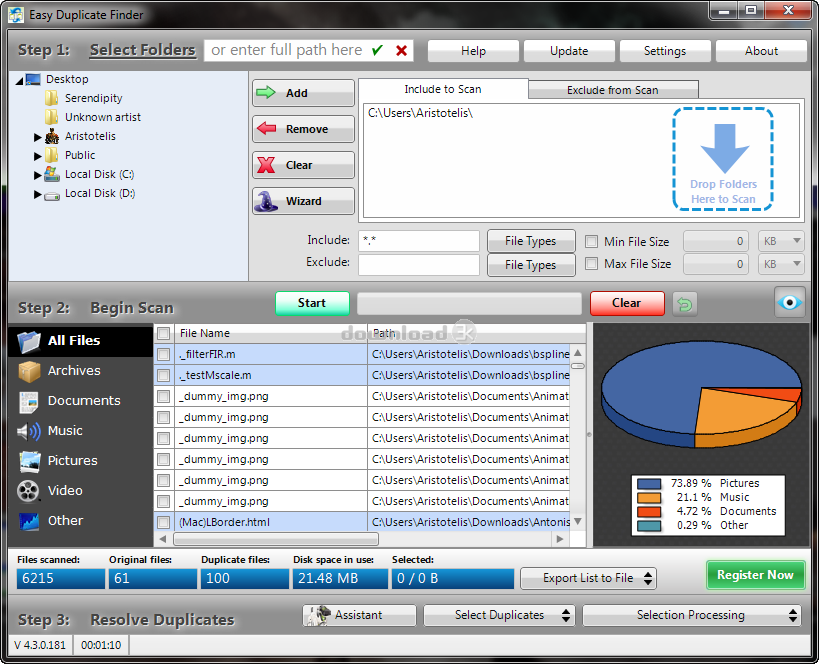Enable the Min File Size checkbox
The width and height of the screenshot is (819, 664).
pyautogui.click(x=591, y=241)
